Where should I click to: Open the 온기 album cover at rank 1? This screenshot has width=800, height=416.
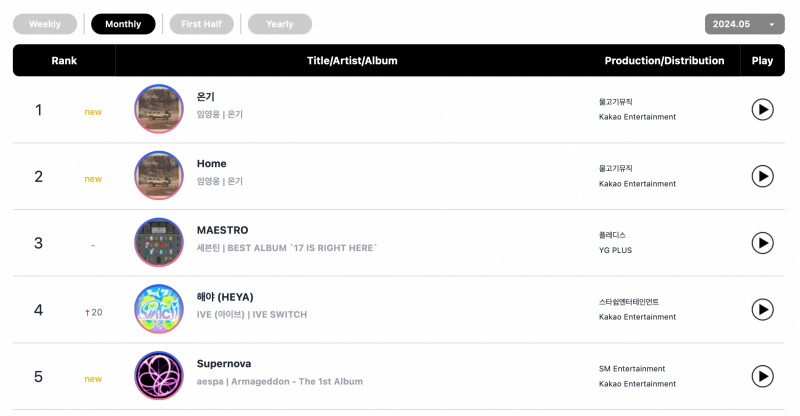(159, 109)
